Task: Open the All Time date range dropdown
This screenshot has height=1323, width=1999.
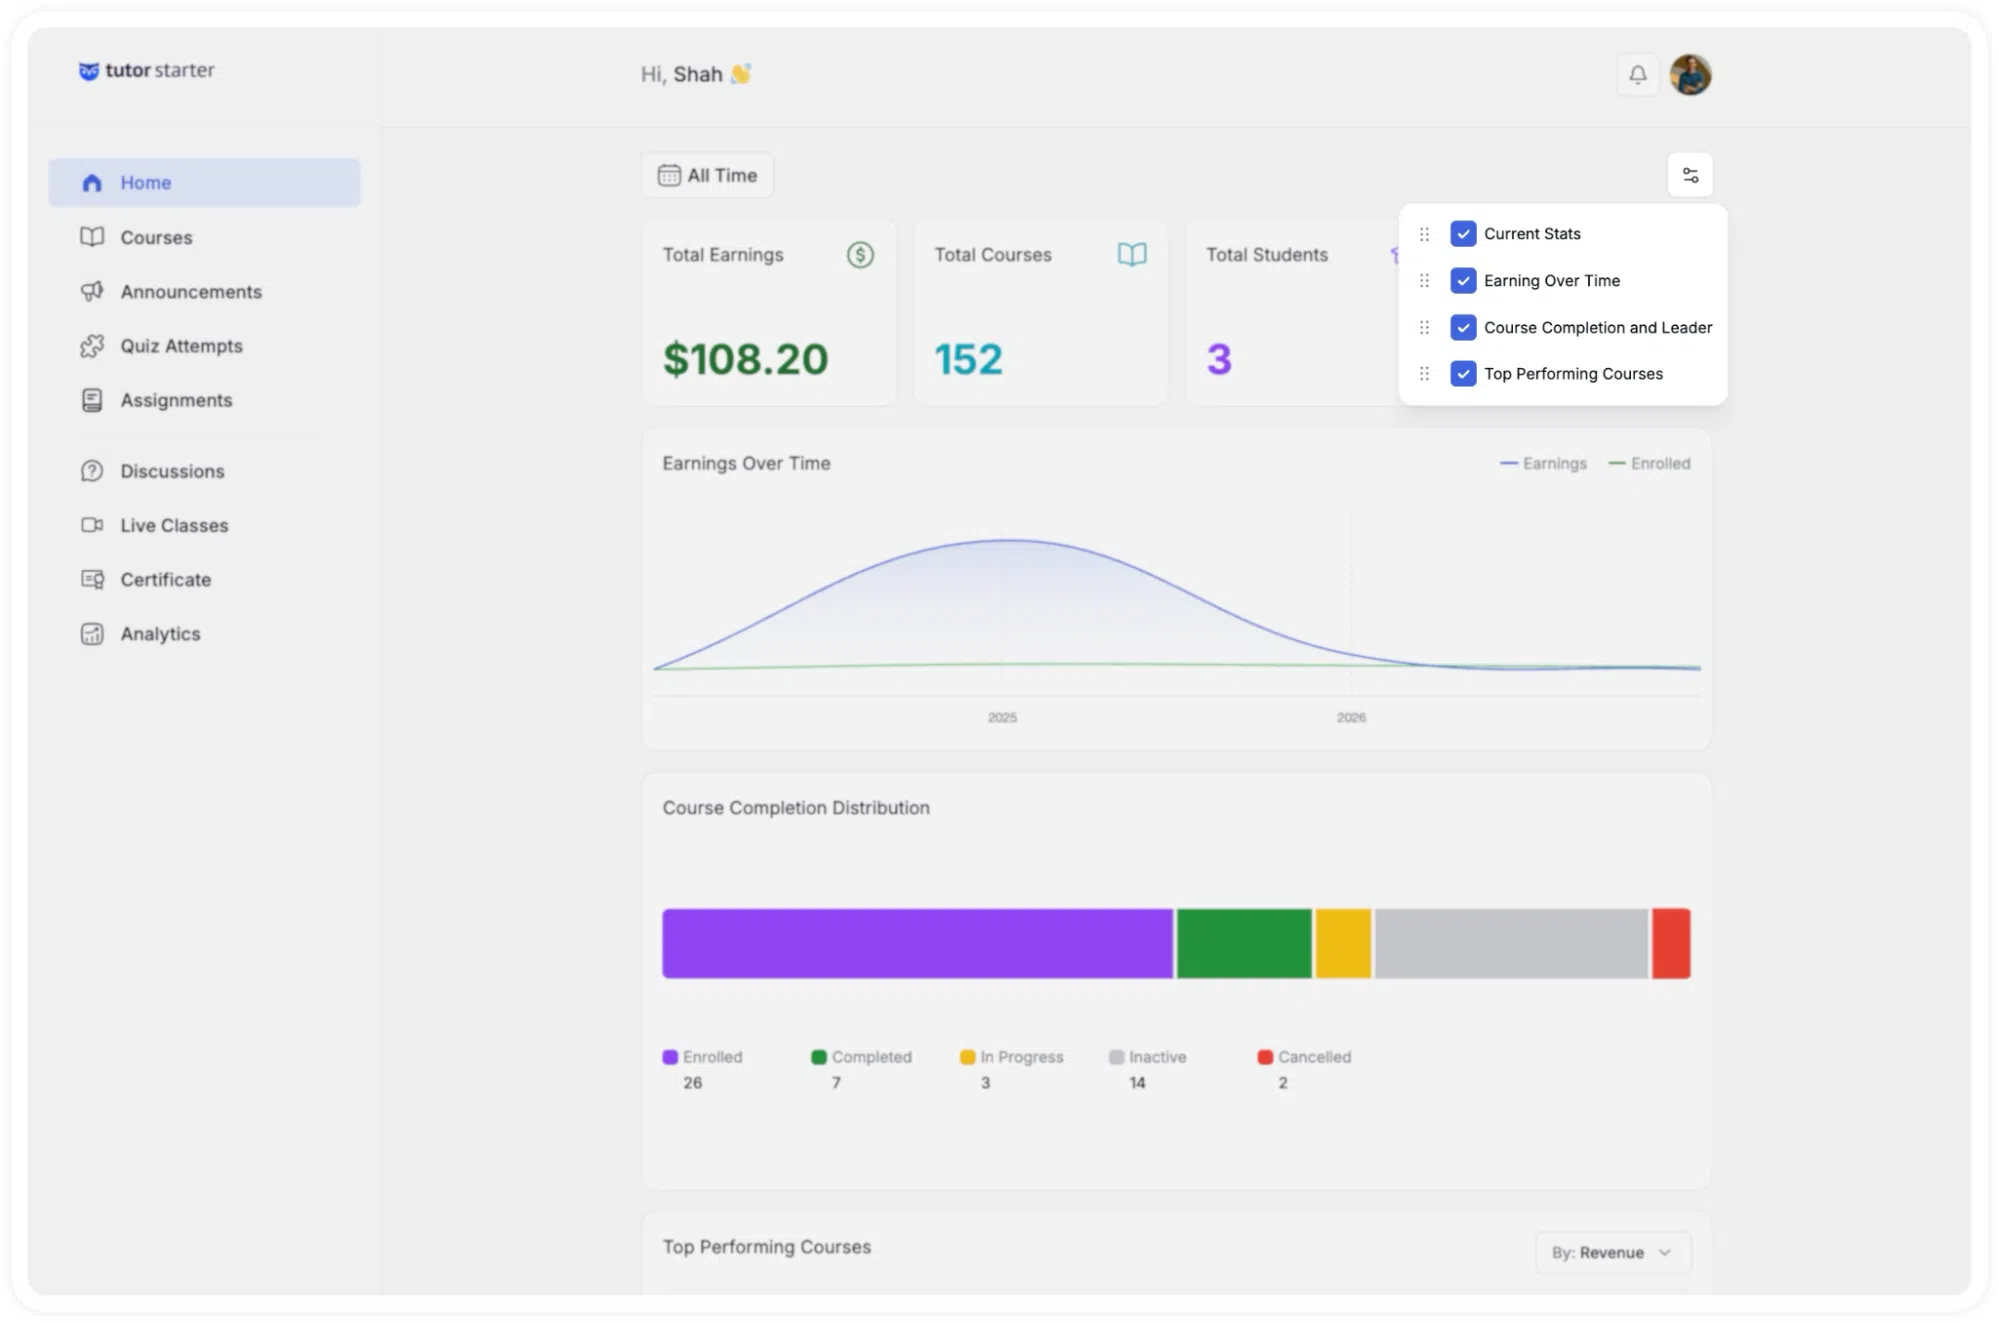Action: [707, 175]
